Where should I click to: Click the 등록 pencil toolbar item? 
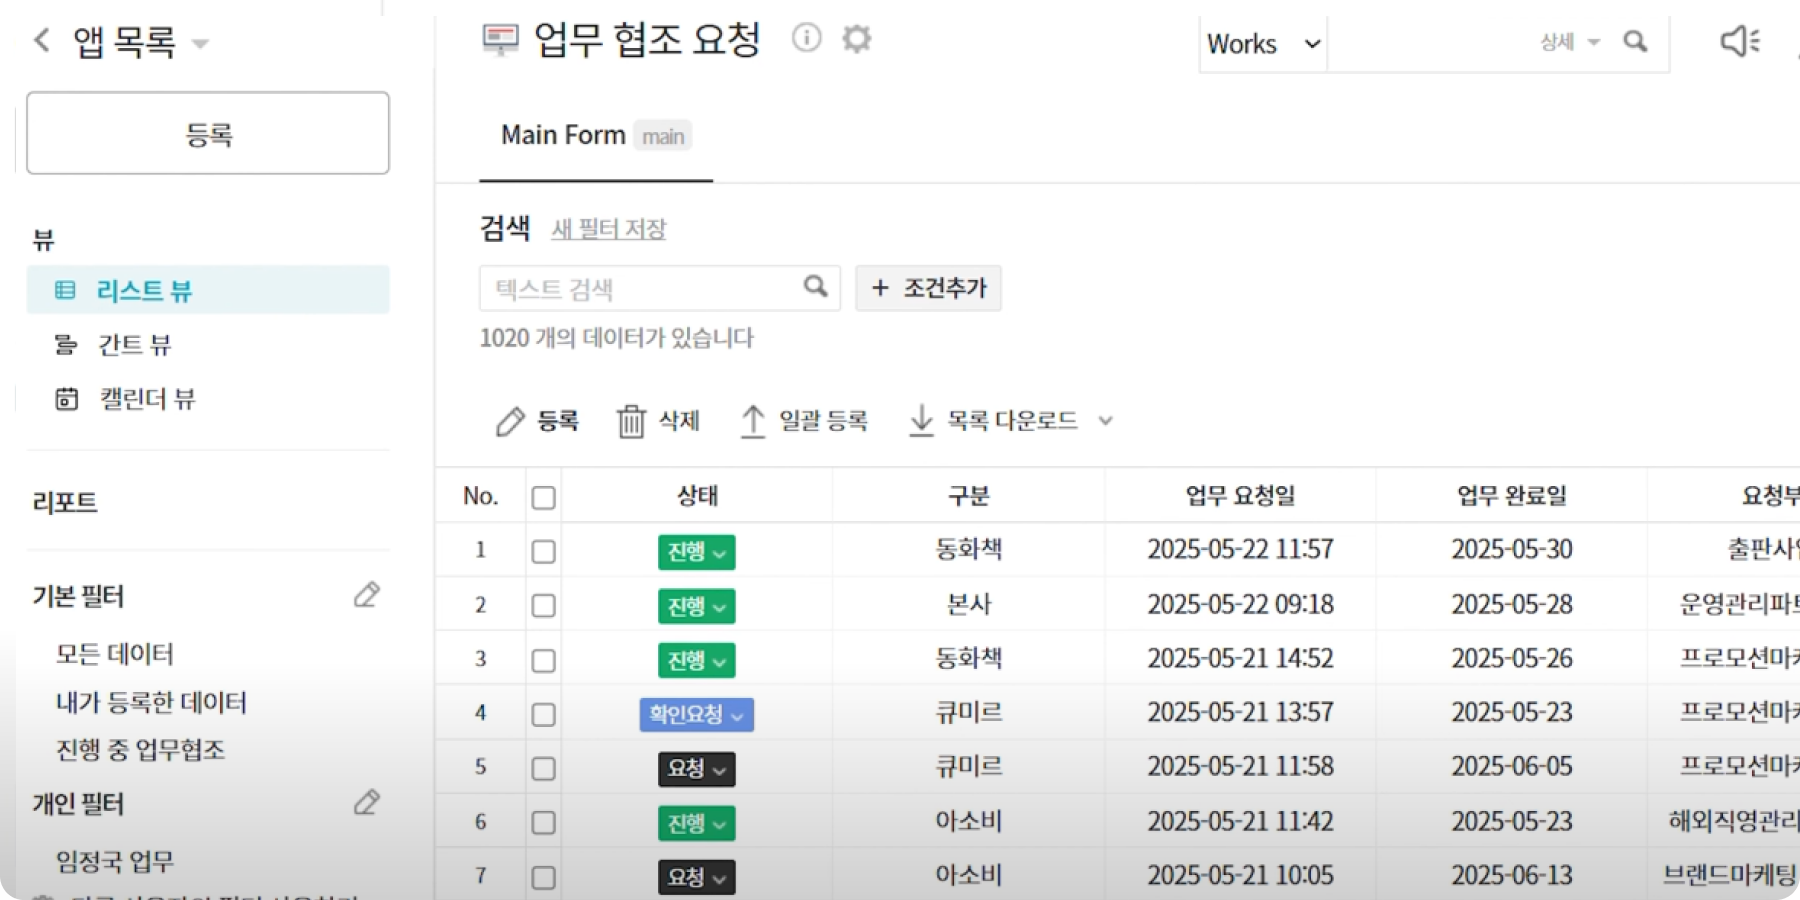point(537,421)
